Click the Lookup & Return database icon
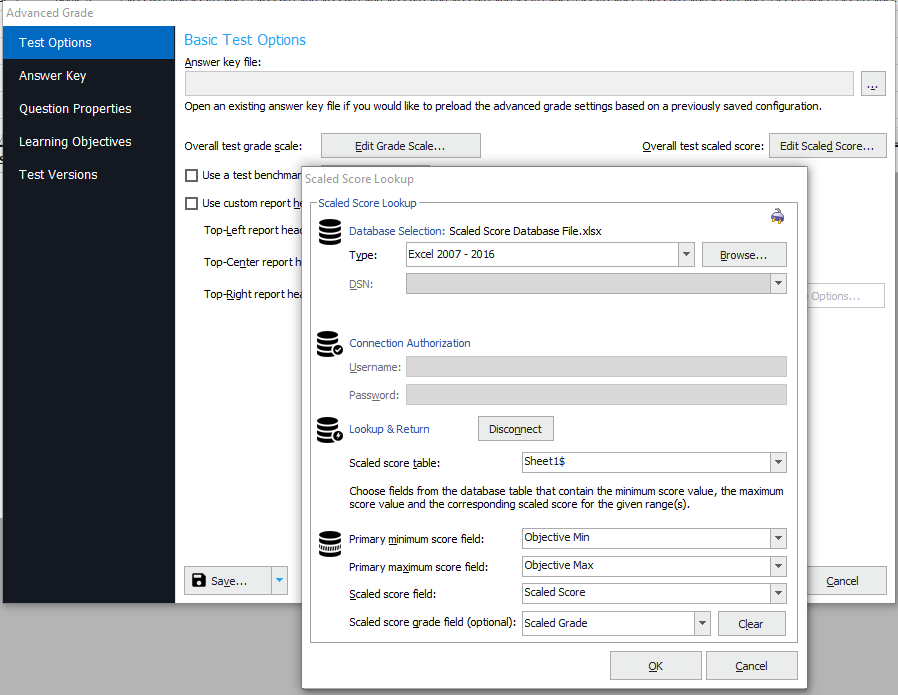The image size is (898, 695). click(330, 430)
